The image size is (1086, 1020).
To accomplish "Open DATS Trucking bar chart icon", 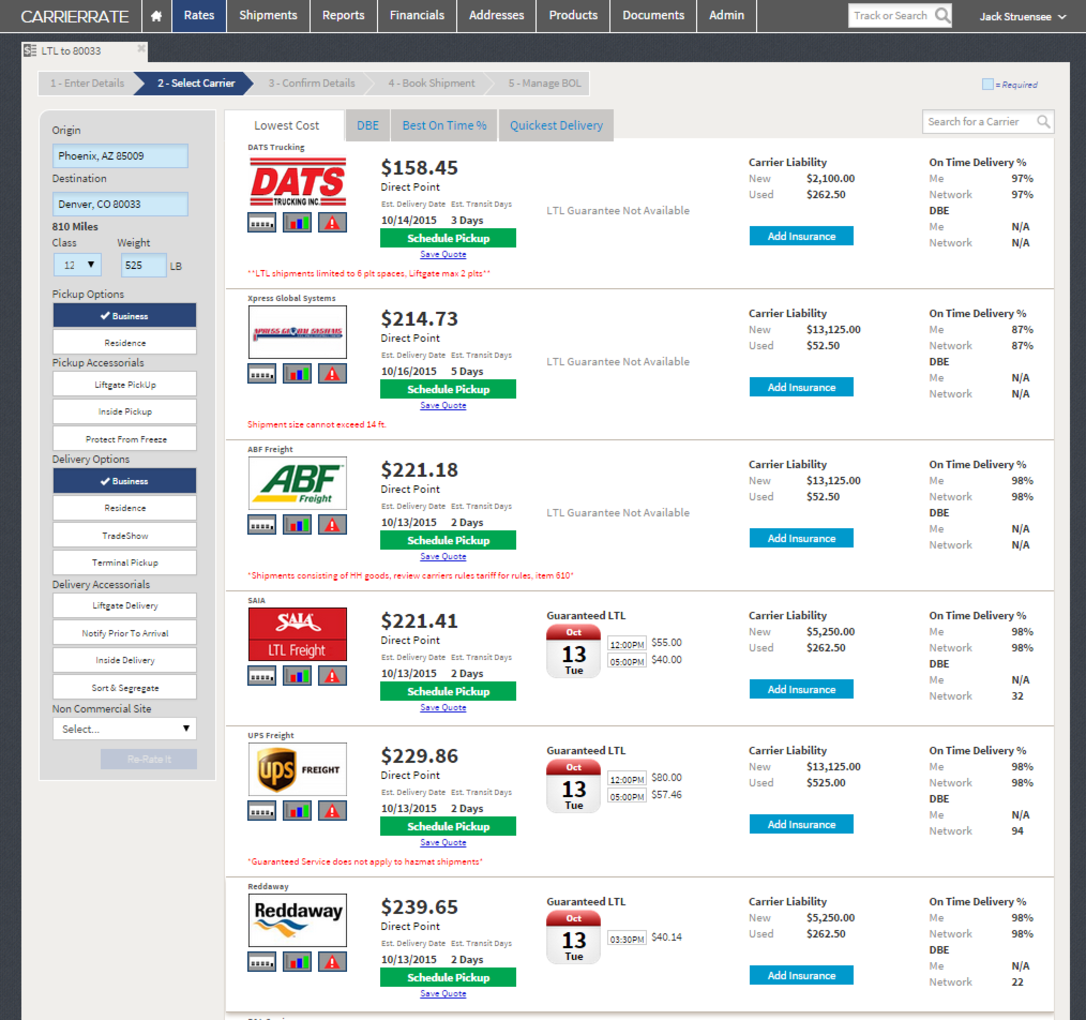I will (x=297, y=223).
